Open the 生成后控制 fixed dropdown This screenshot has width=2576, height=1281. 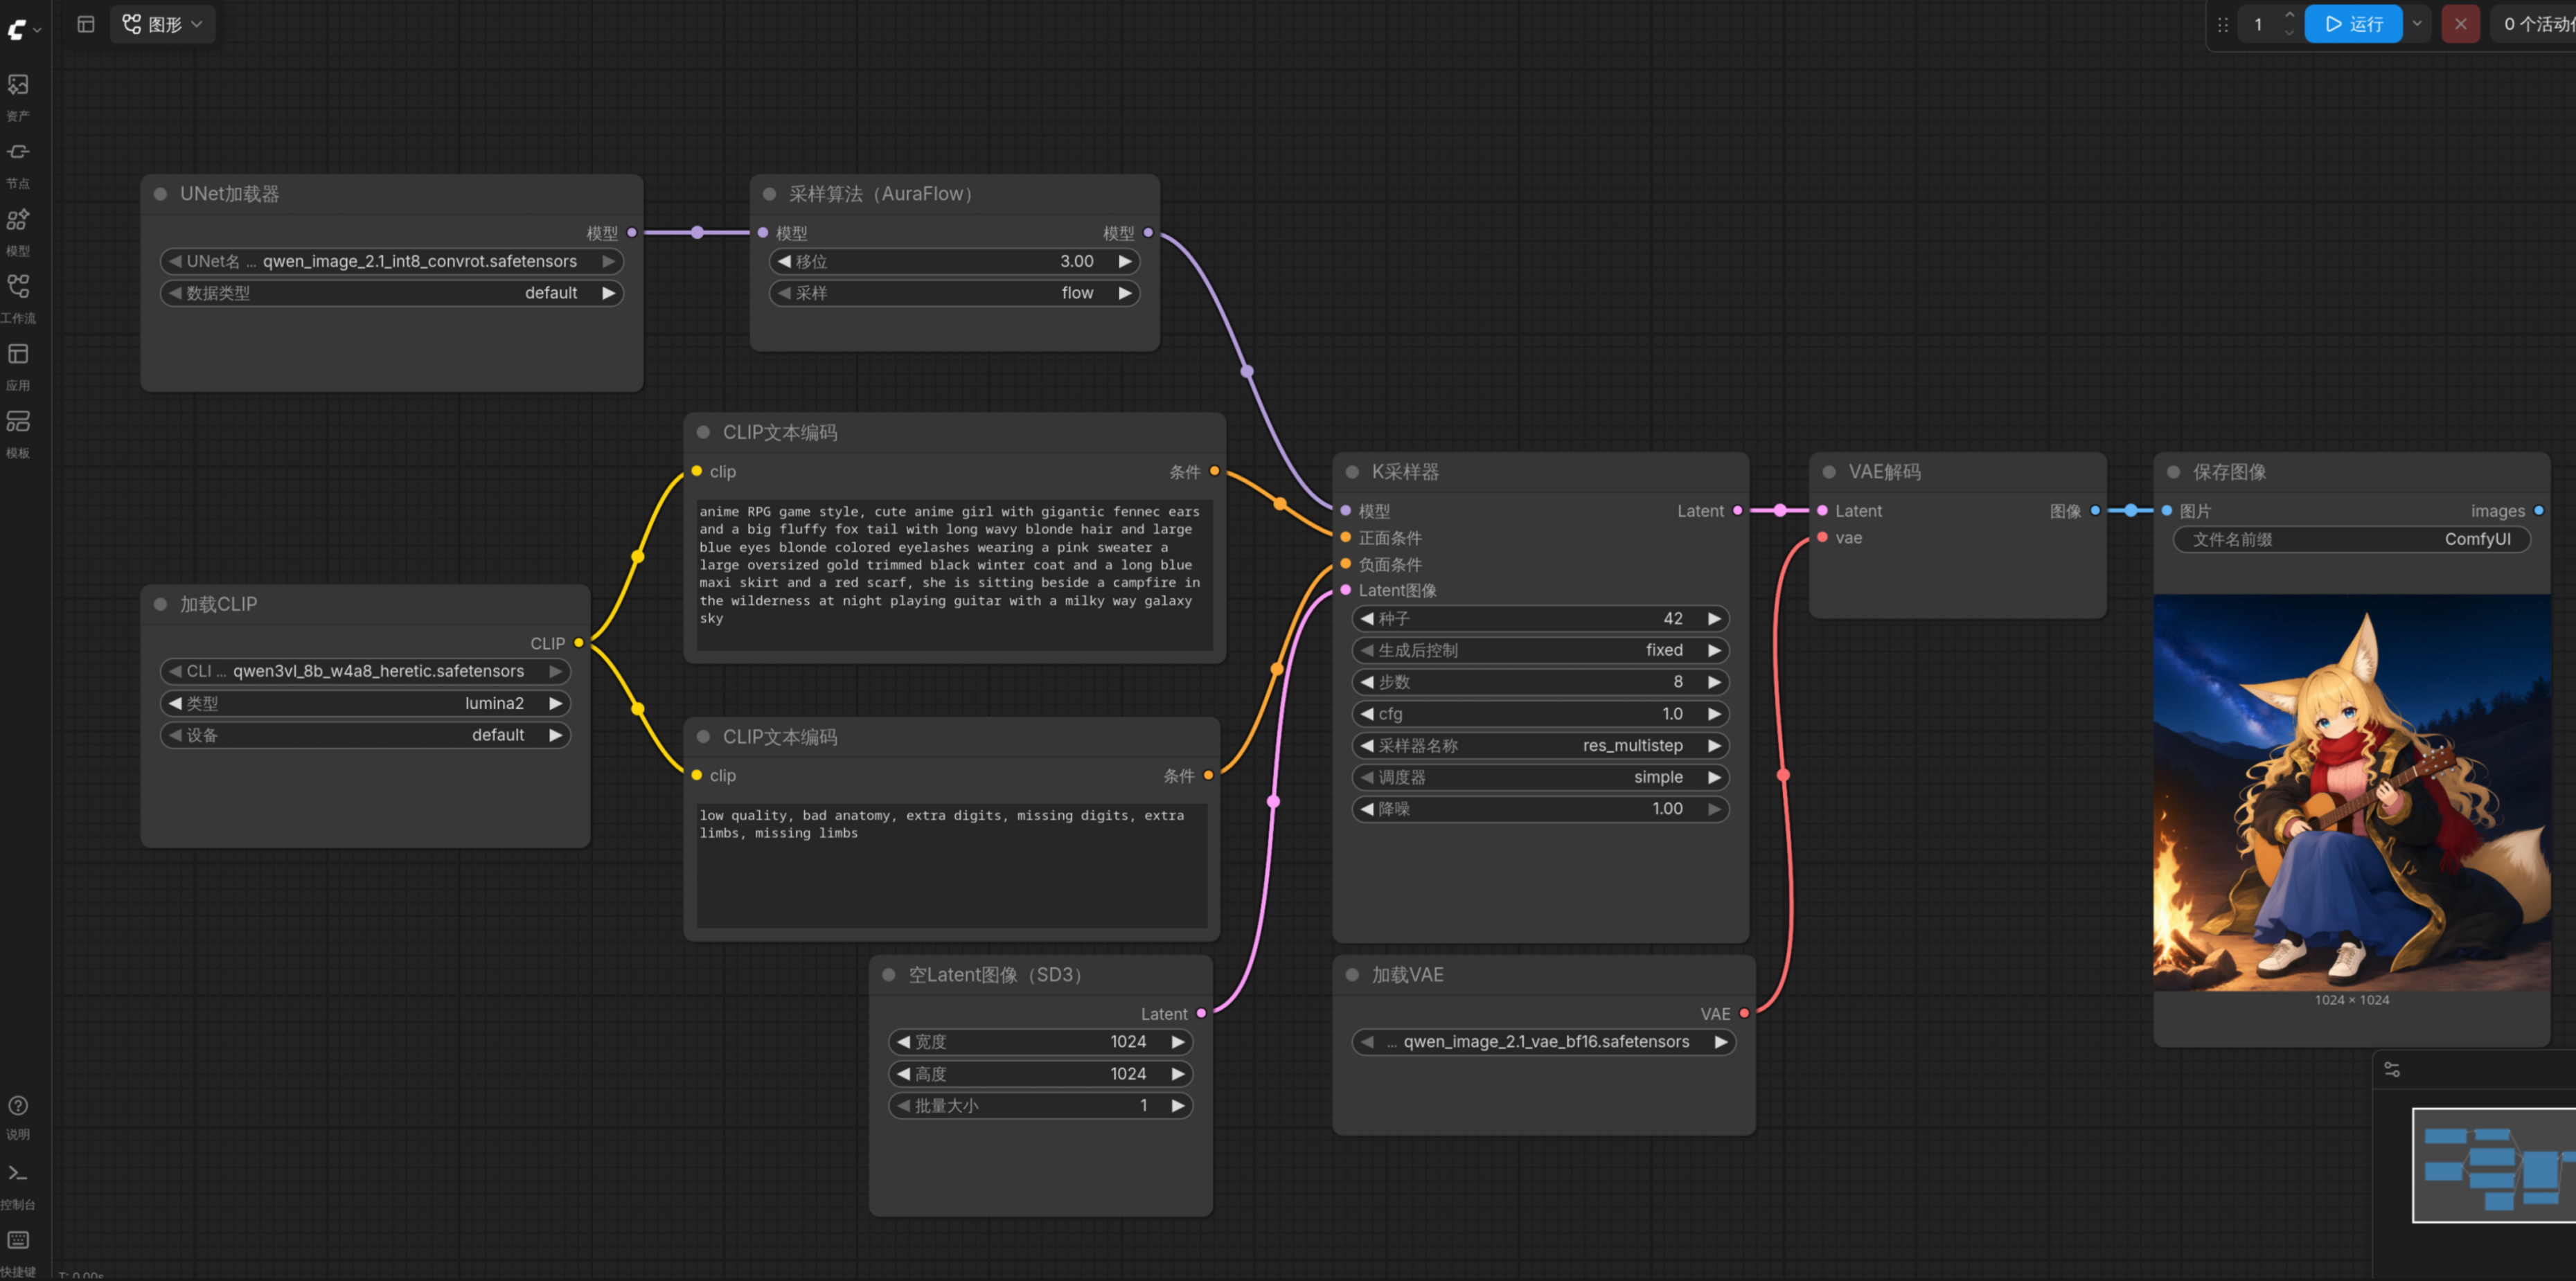[x=1540, y=650]
